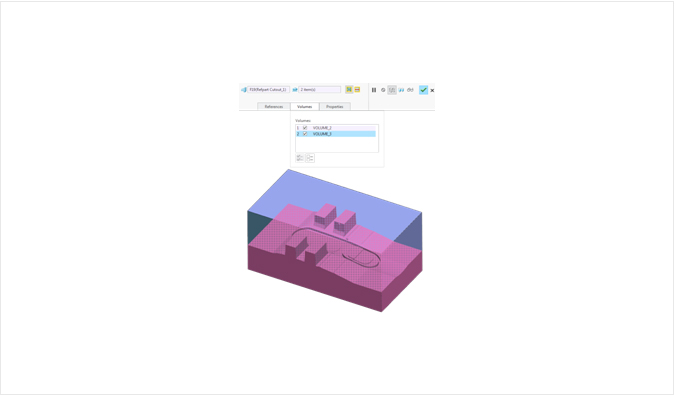This screenshot has width=675, height=395.
Task: Click the blue part icon beside F19 field
Action: point(244,89)
